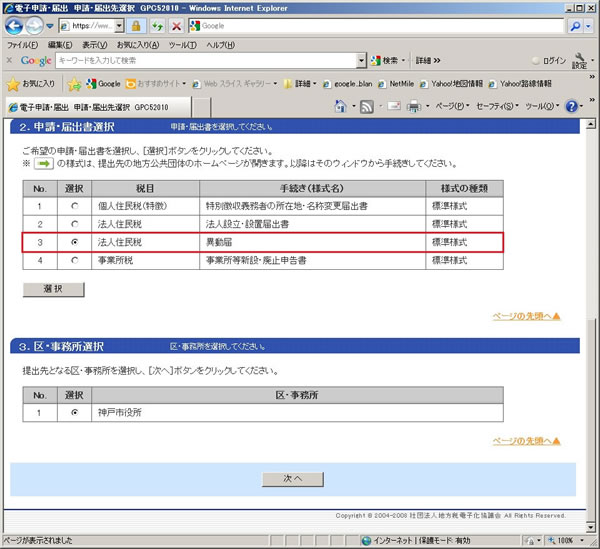Select radio for 異動届 row
Image resolution: width=600 pixels, height=549 pixels.
click(75, 242)
